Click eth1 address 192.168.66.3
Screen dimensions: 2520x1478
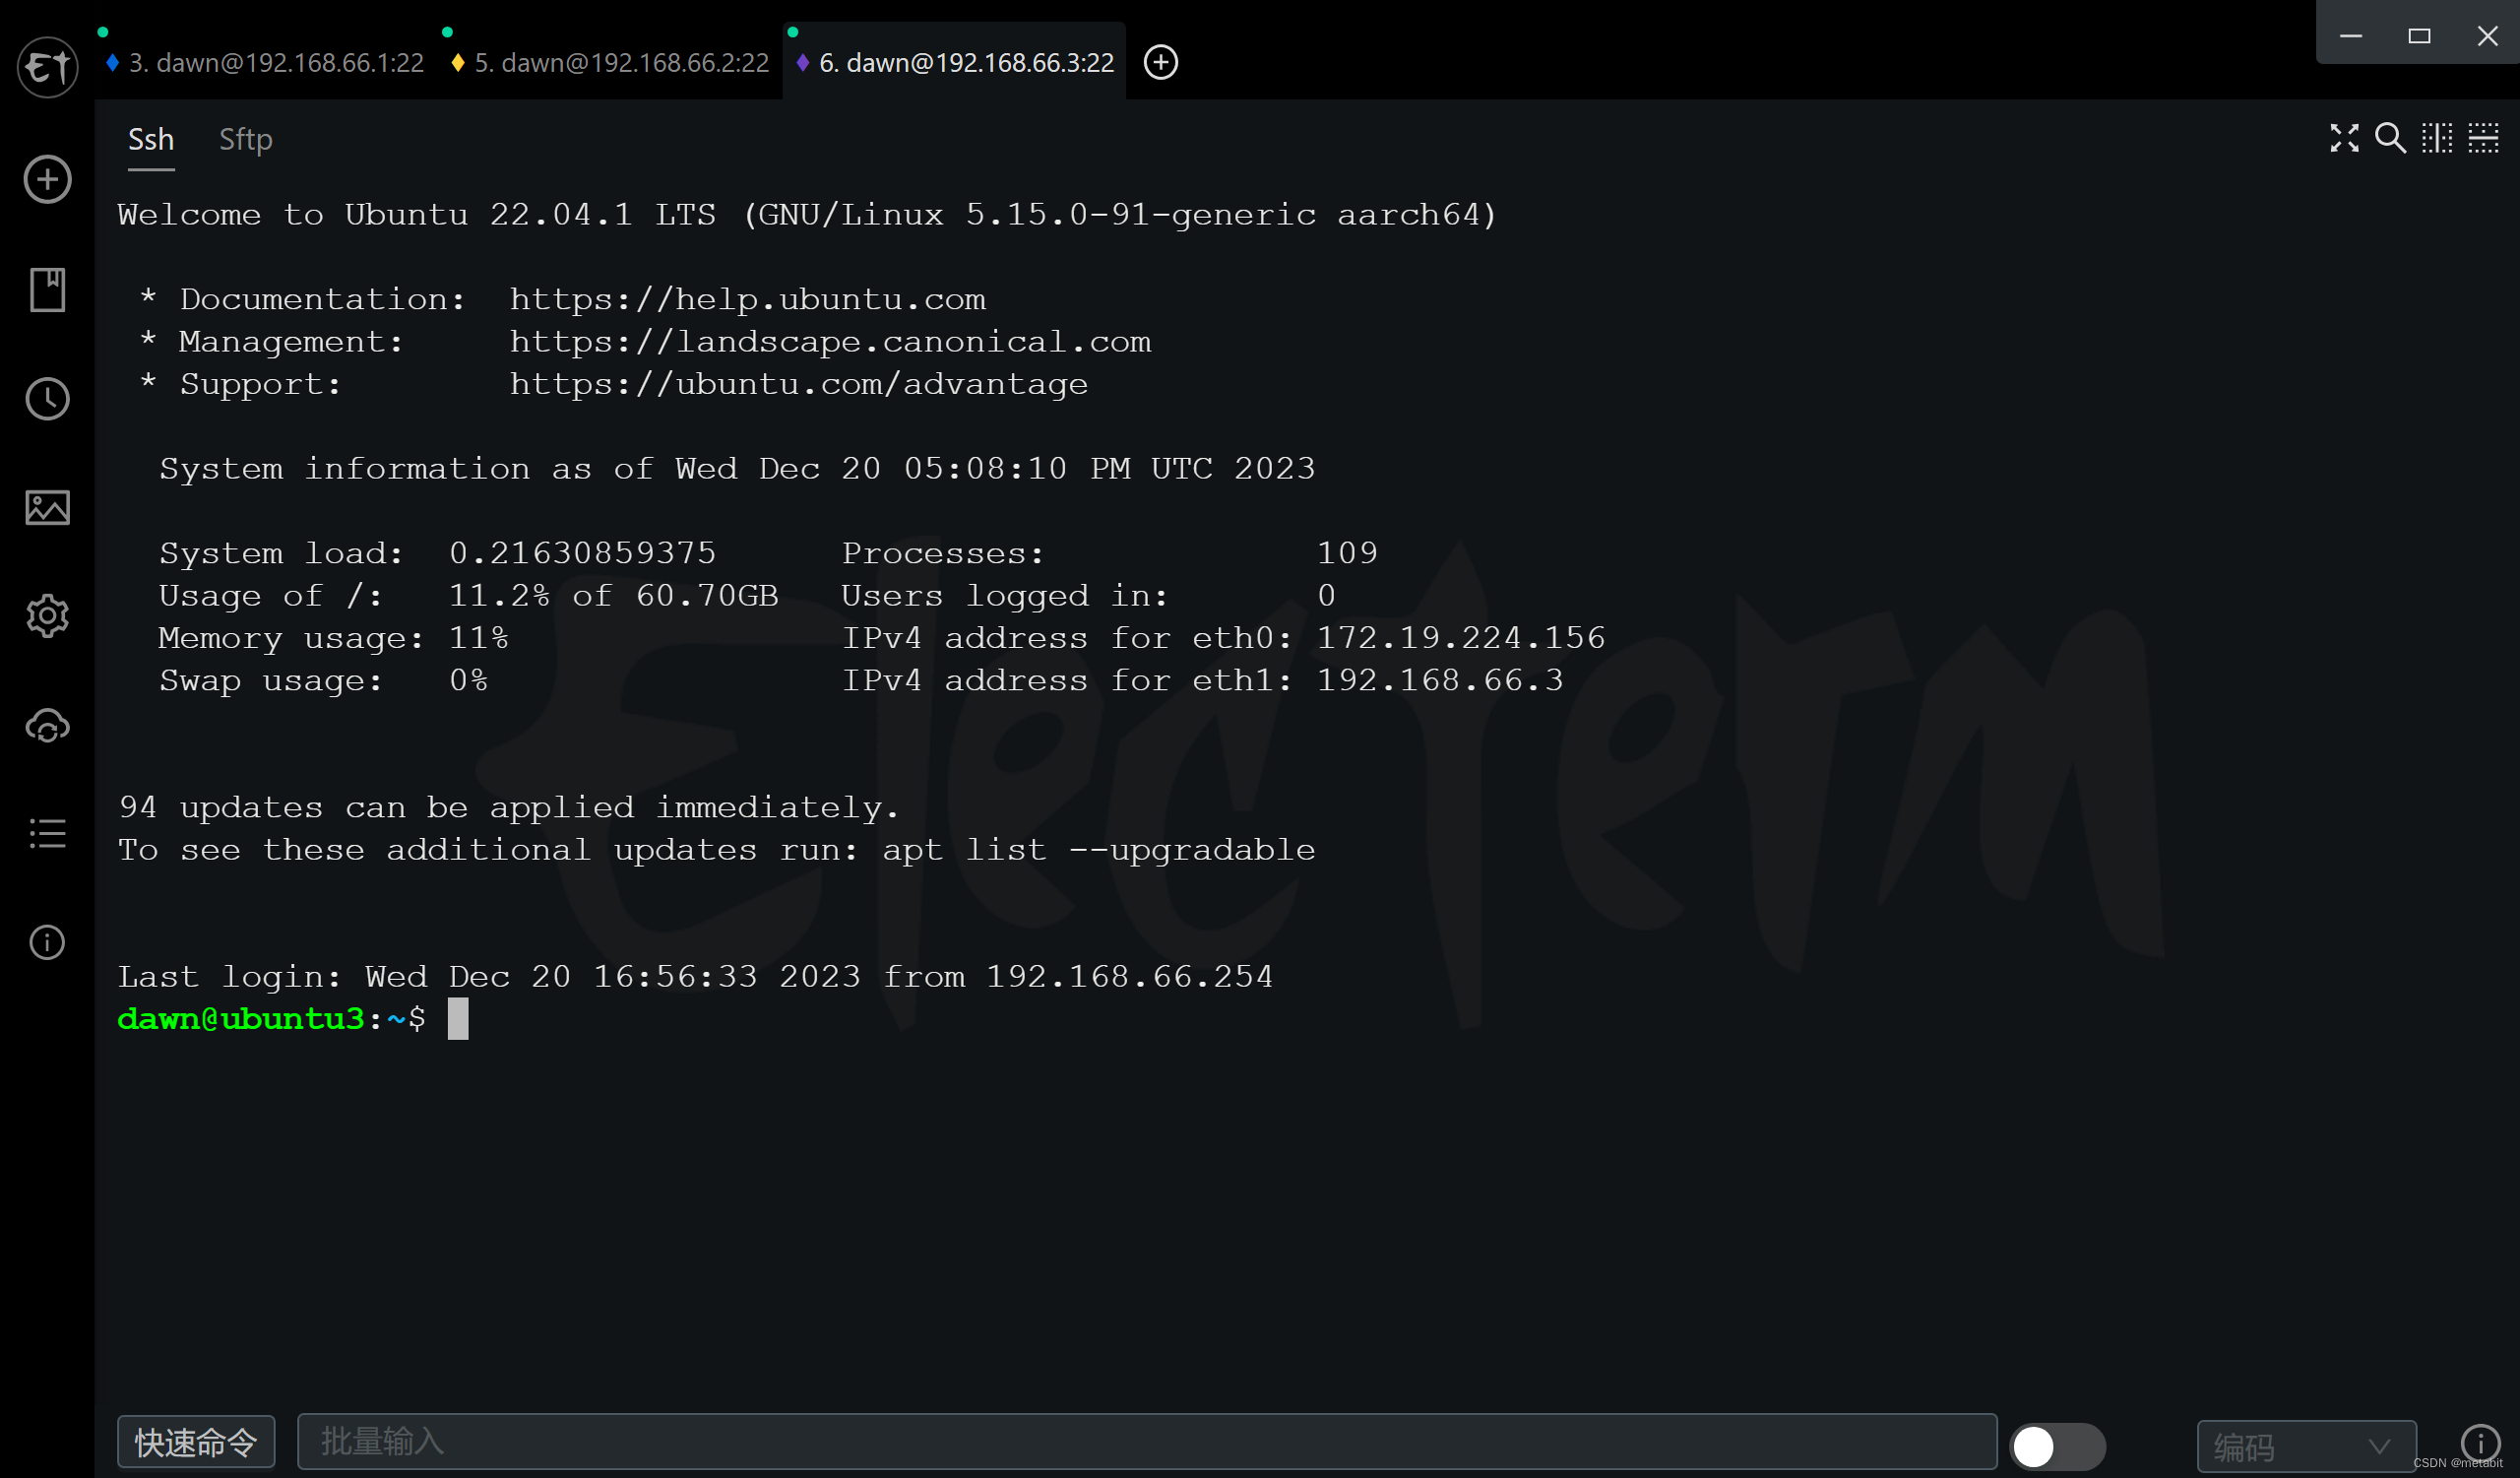tap(1440, 681)
